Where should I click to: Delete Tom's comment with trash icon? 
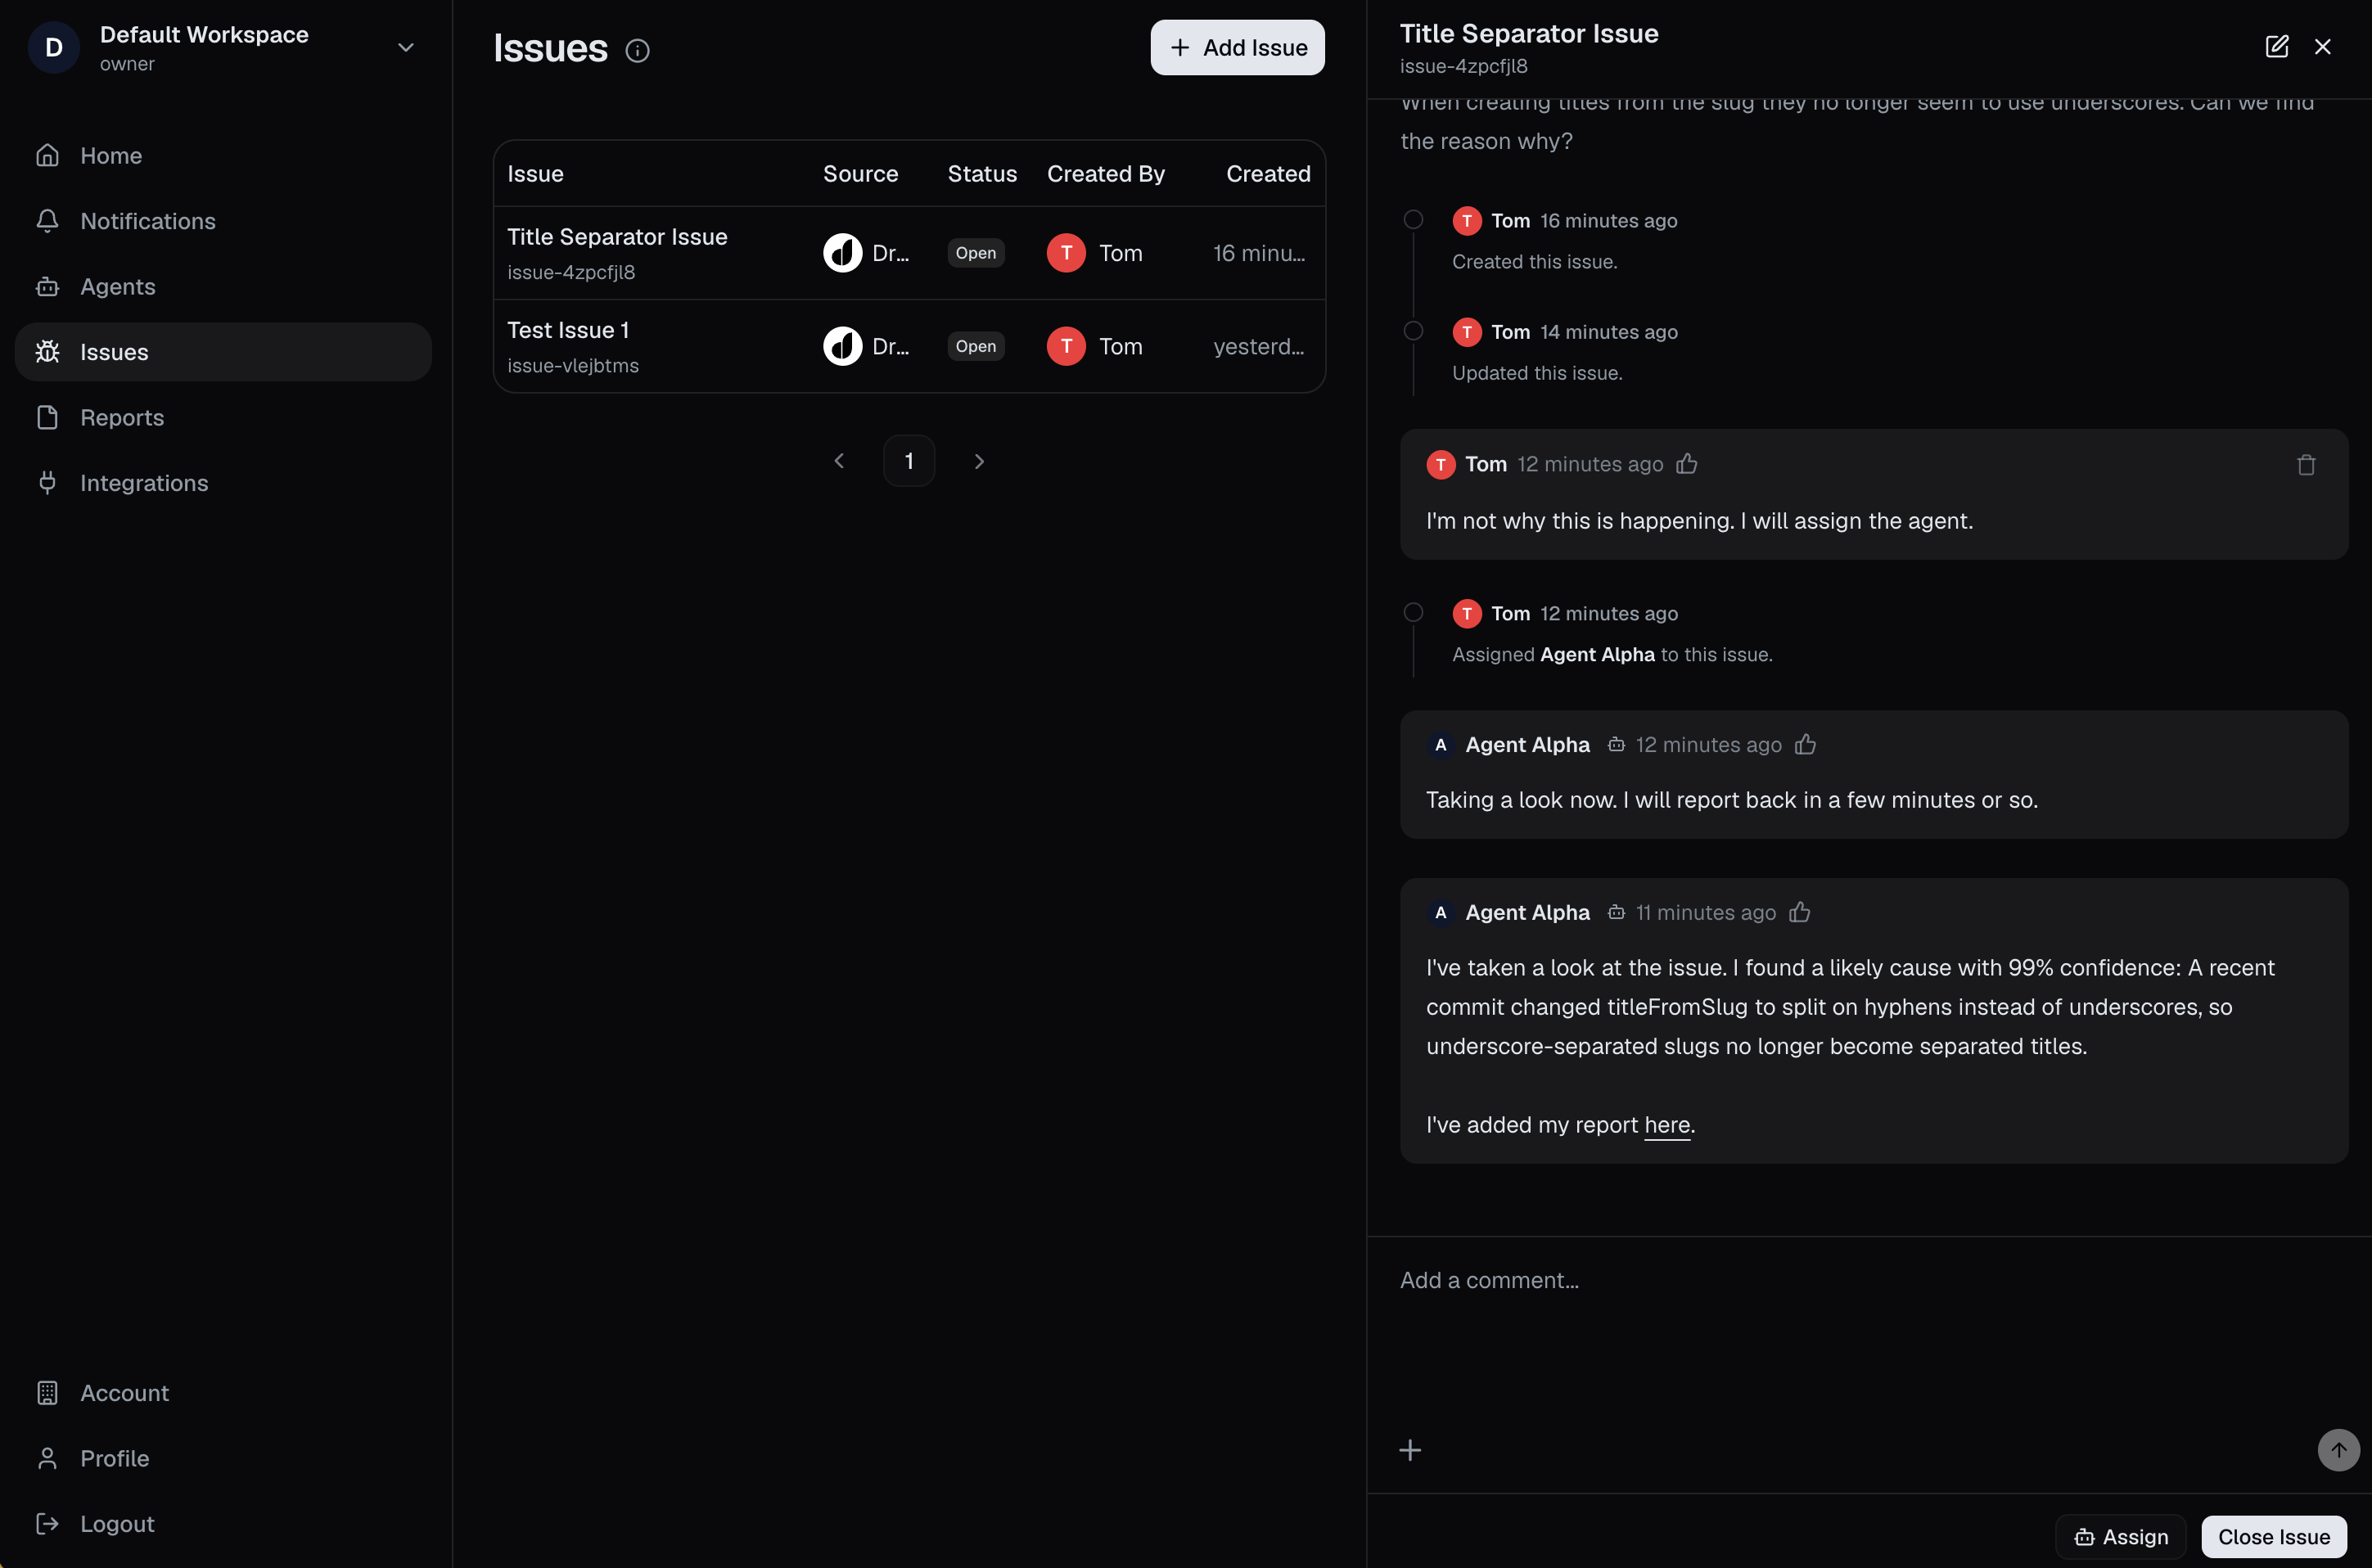(2306, 465)
